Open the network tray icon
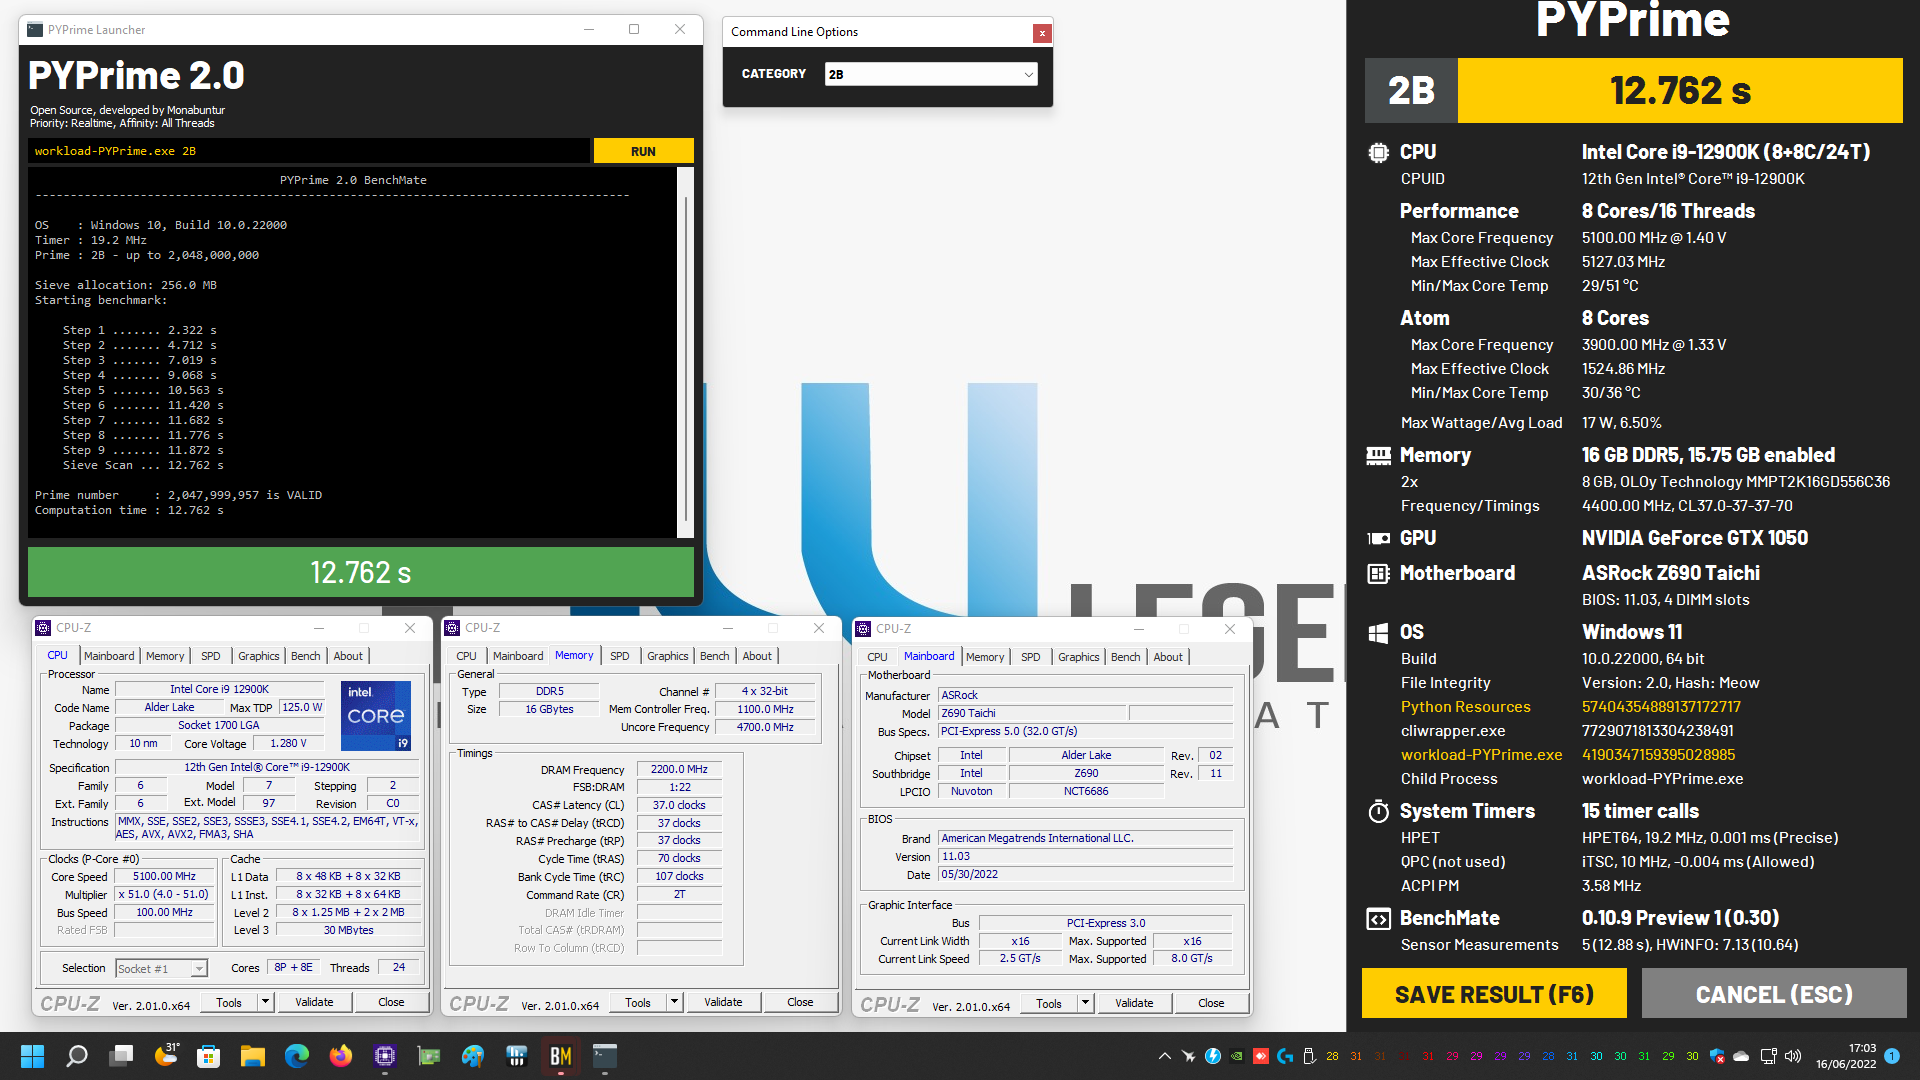 pyautogui.click(x=1768, y=1056)
